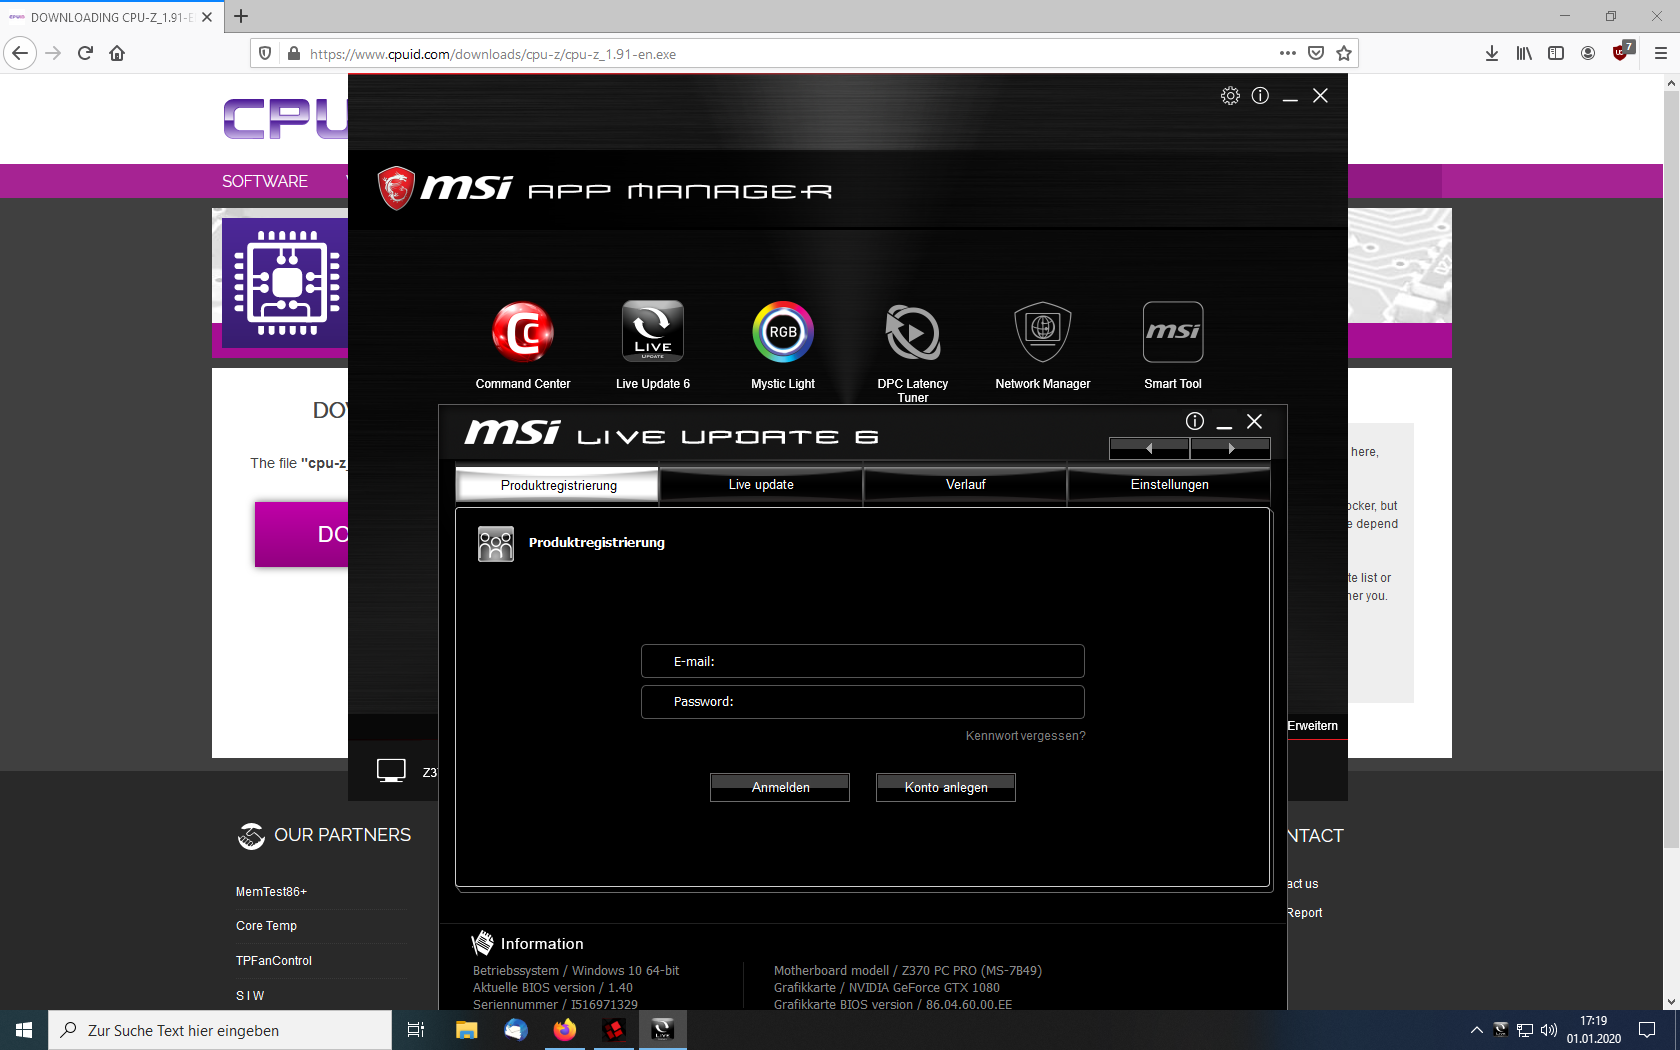The width and height of the screenshot is (1680, 1050).
Task: Open the MemTest86+ partner link
Action: pyautogui.click(x=271, y=892)
